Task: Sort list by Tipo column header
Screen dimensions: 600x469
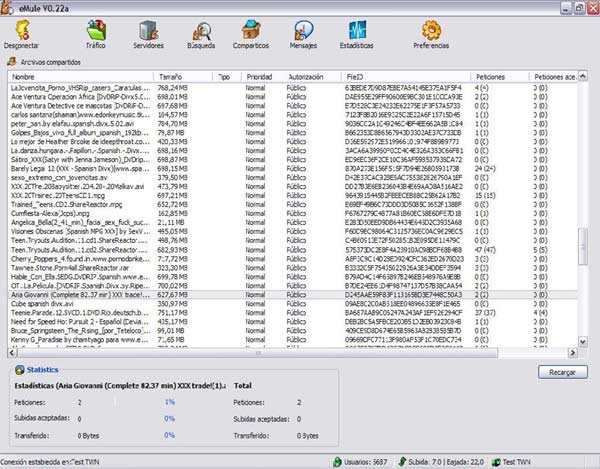Action: [x=227, y=77]
